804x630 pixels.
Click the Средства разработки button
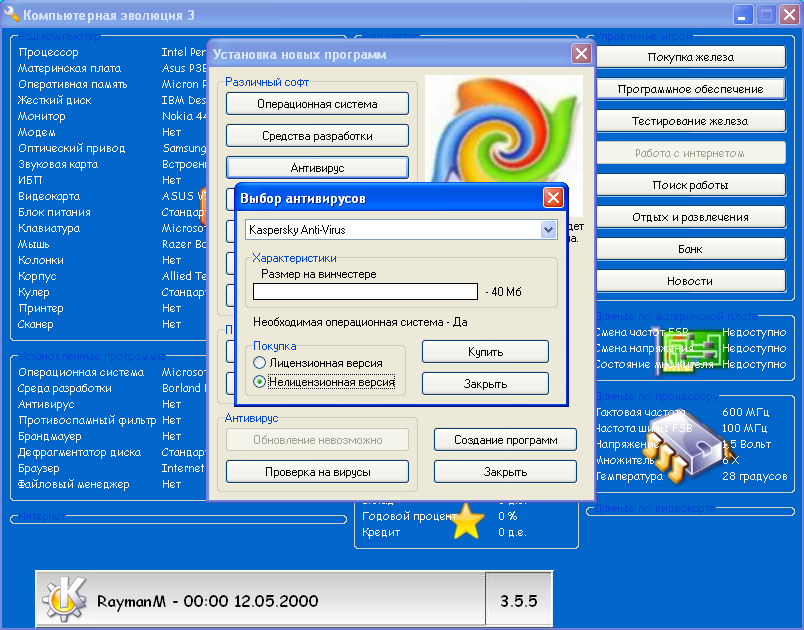317,136
